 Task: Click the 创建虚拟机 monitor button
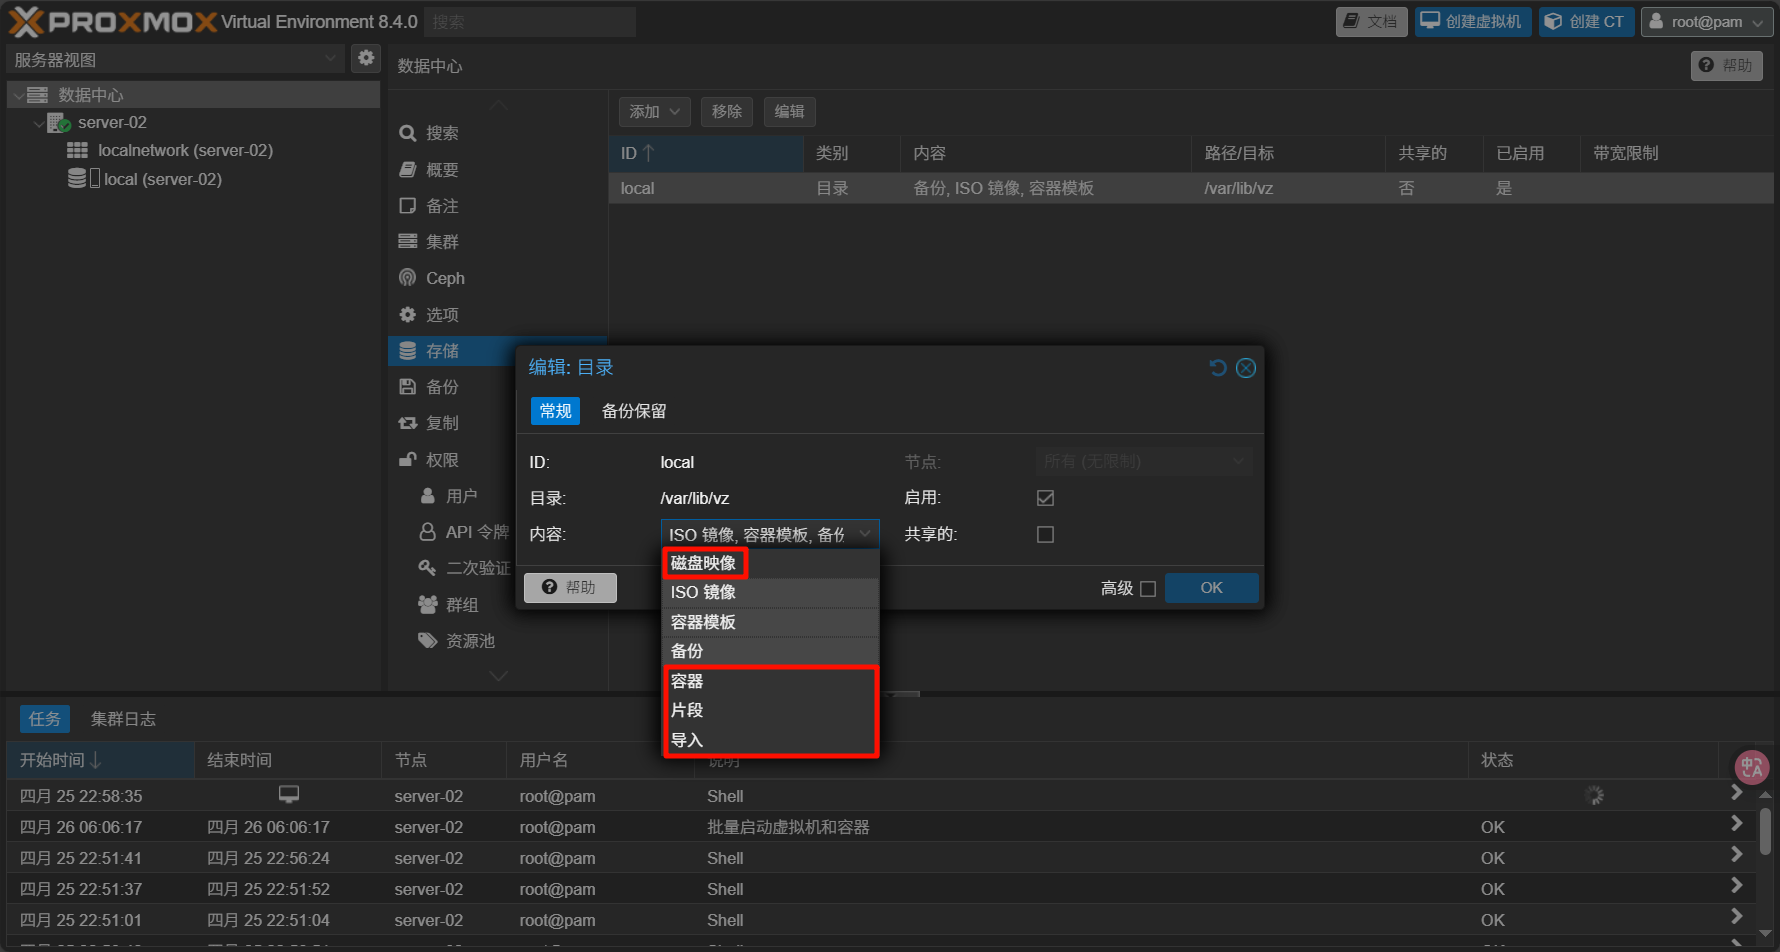pyautogui.click(x=1472, y=22)
